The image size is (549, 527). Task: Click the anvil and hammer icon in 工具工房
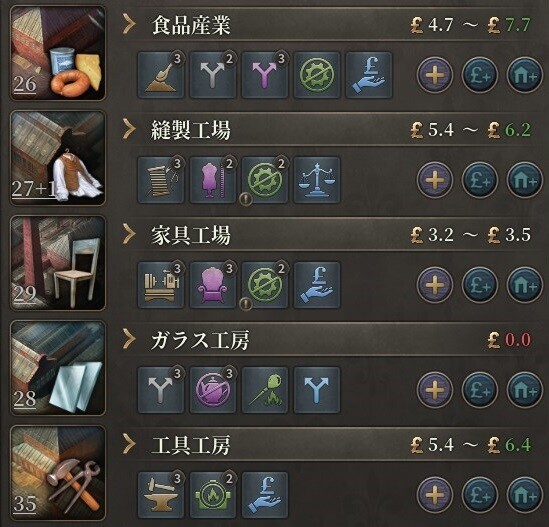161,495
